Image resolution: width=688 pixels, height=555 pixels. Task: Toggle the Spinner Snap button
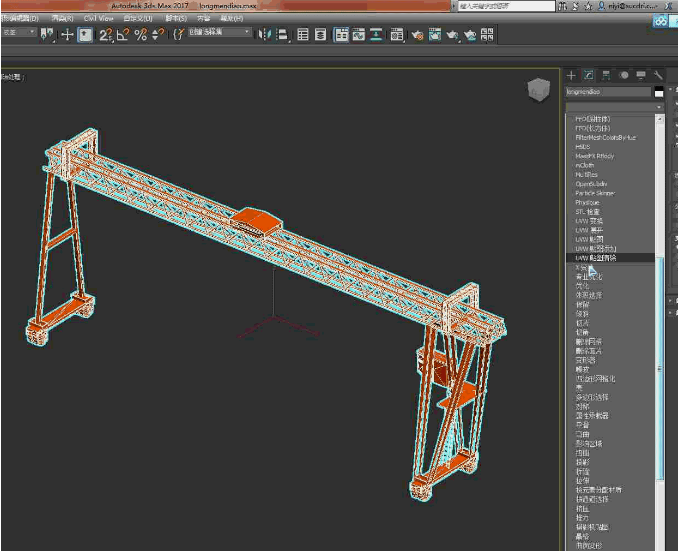tap(158, 35)
